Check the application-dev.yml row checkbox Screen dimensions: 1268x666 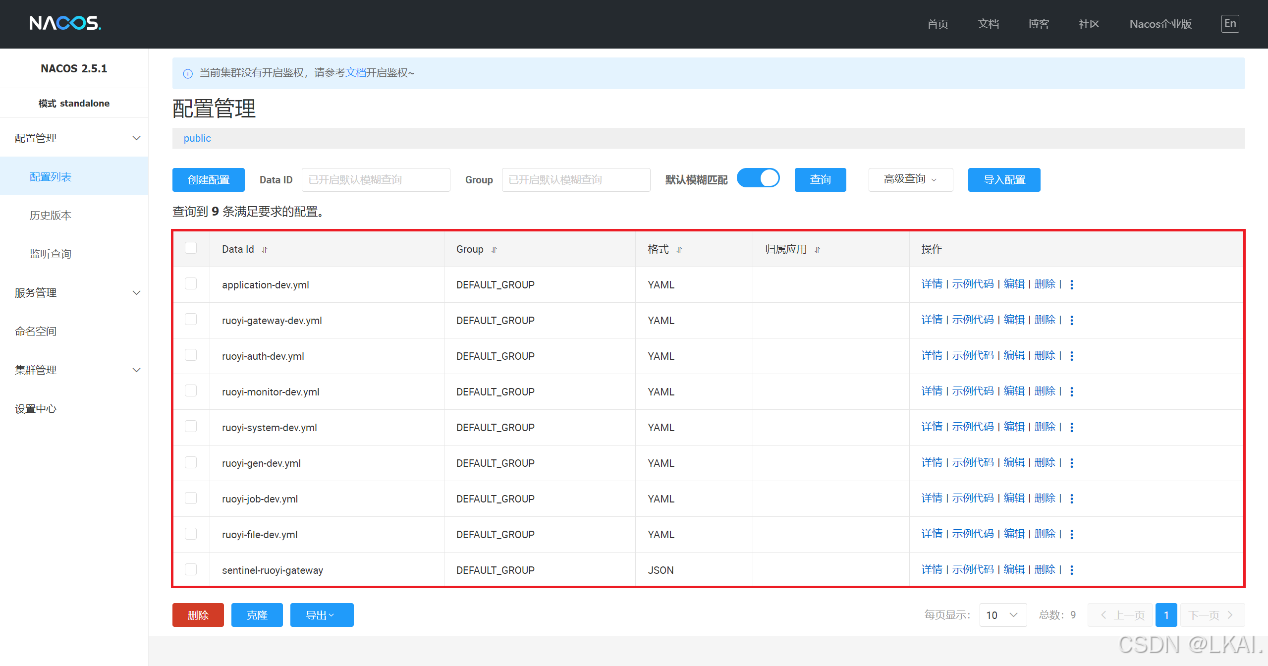click(191, 284)
